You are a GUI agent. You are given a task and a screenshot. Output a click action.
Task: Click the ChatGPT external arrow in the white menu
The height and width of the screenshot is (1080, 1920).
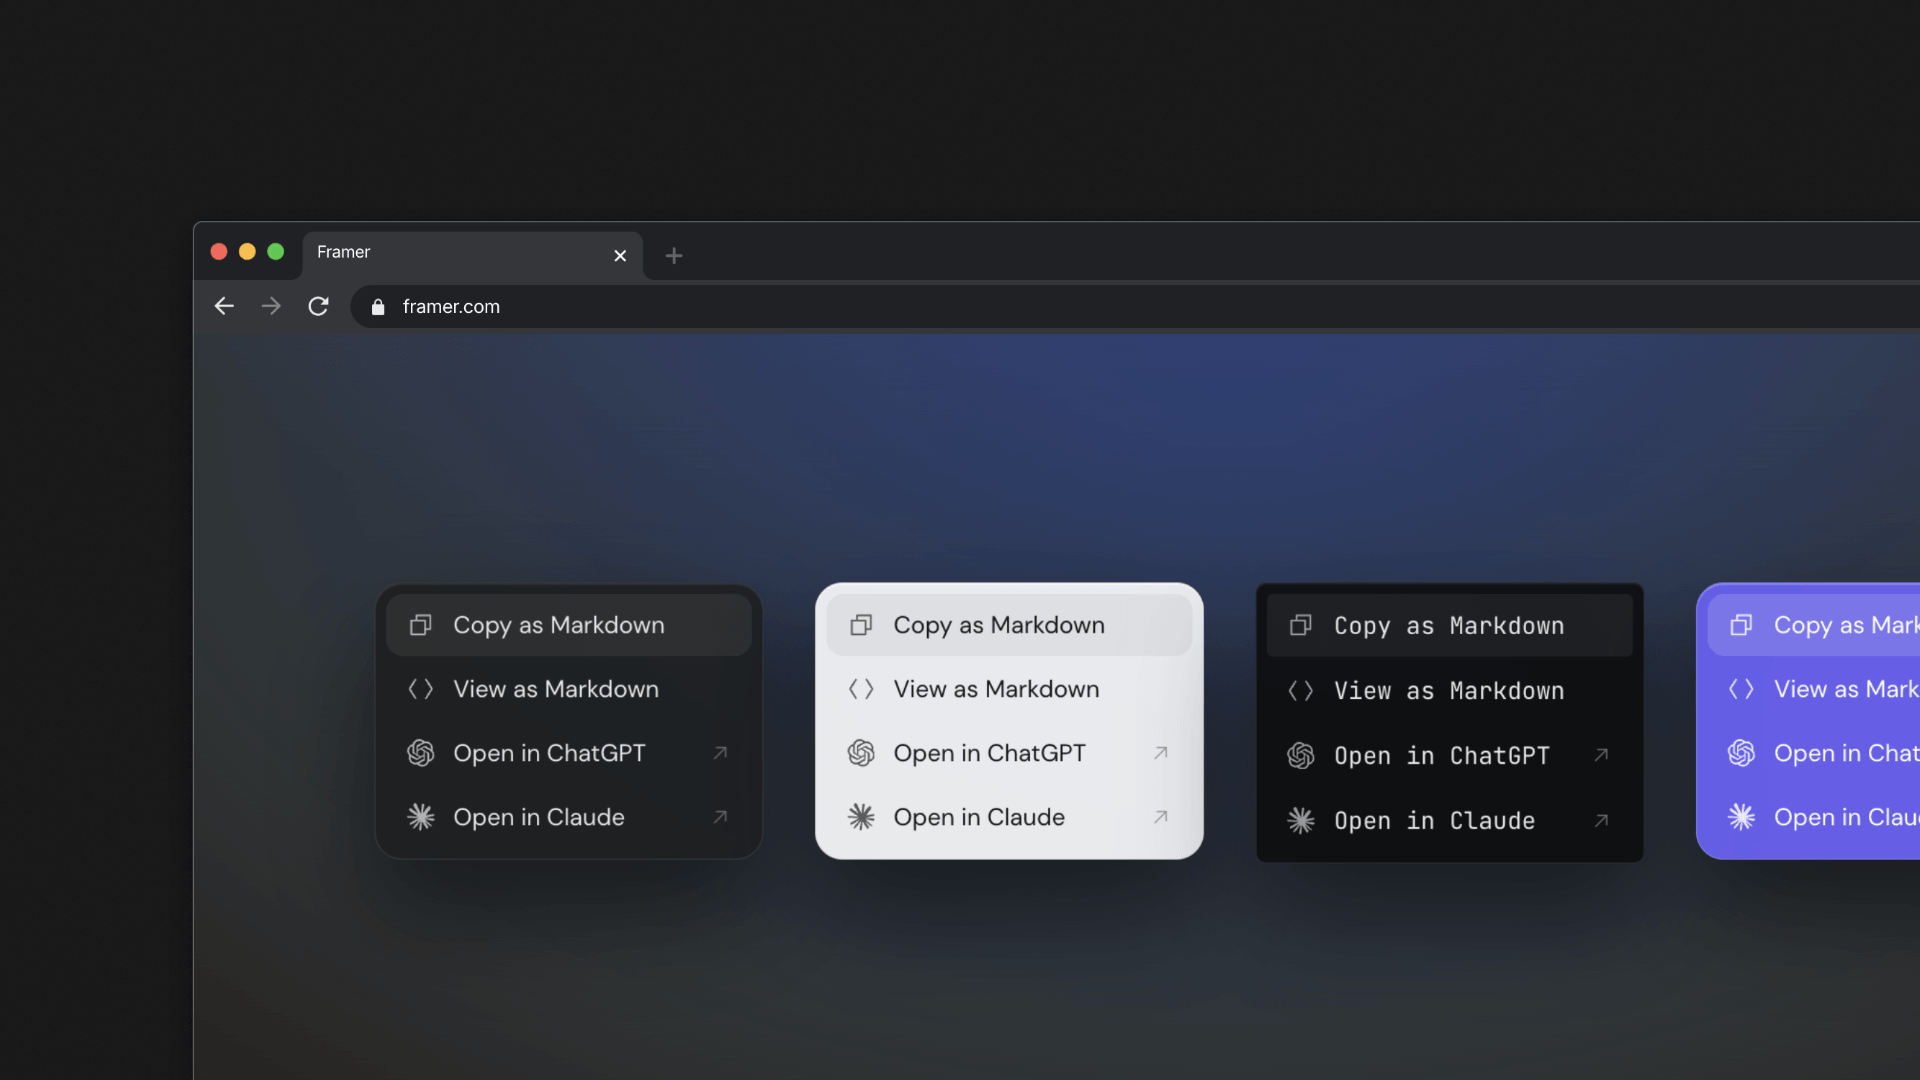tap(1161, 753)
